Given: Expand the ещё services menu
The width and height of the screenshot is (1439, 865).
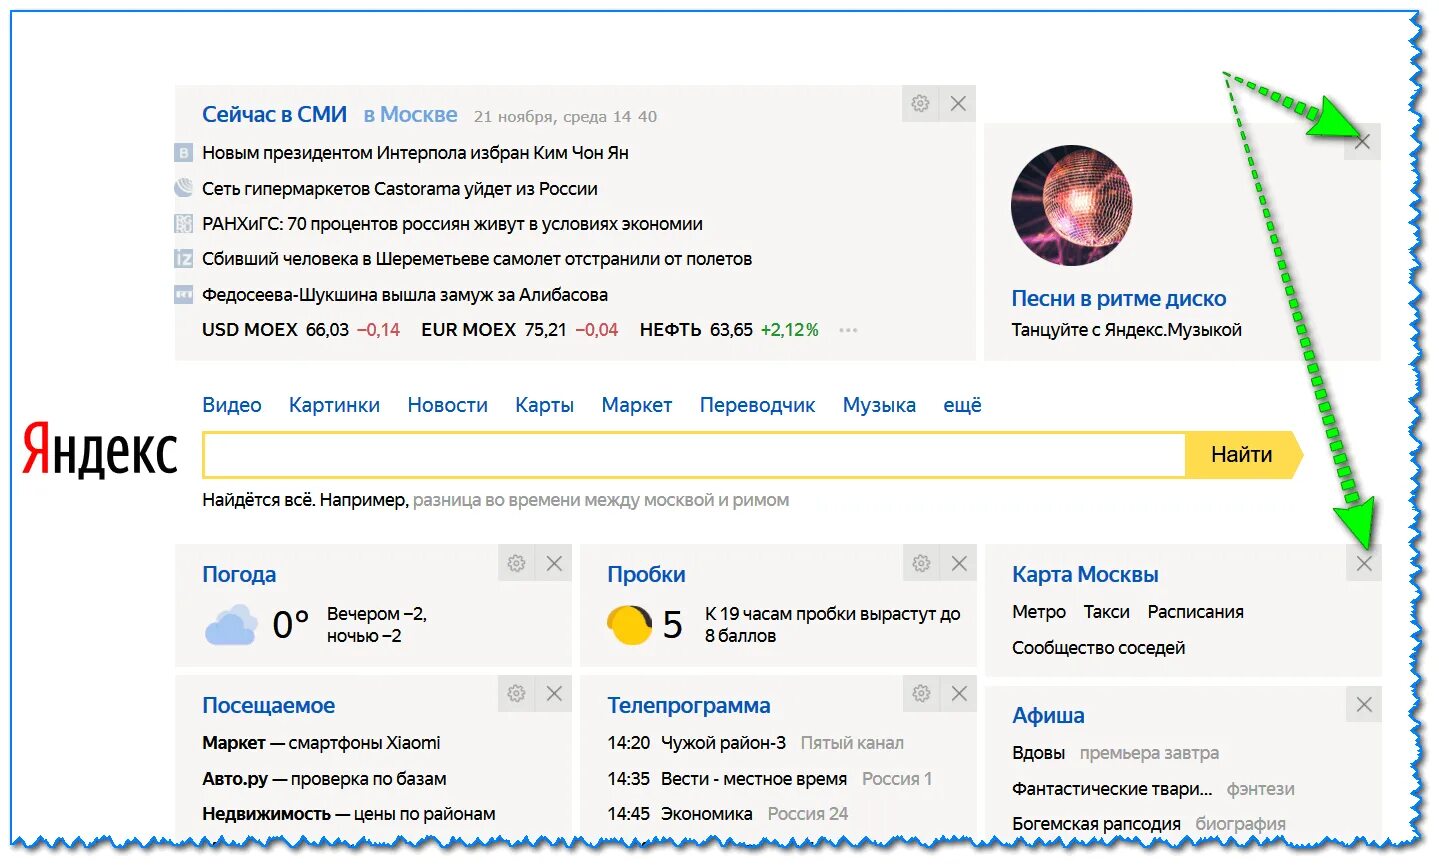Looking at the screenshot, I should point(962,405).
